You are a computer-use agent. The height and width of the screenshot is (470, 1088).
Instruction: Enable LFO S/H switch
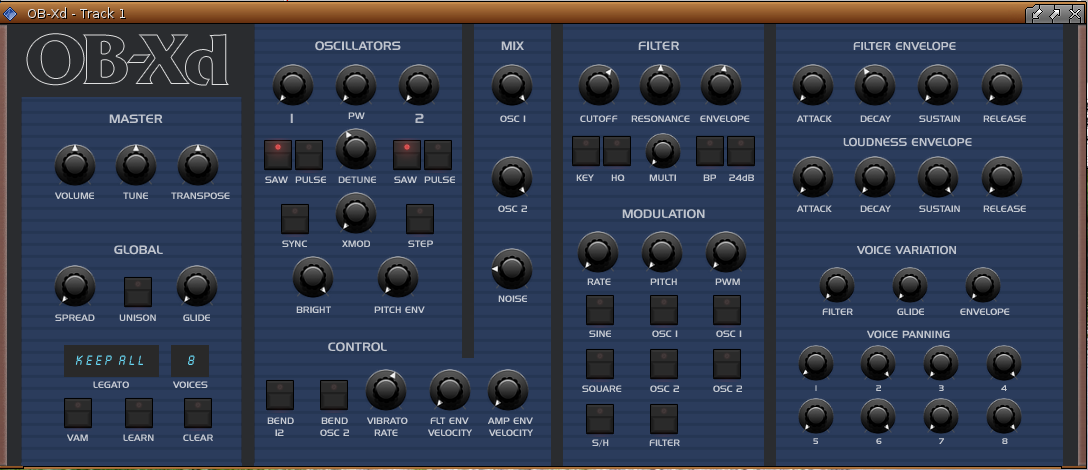click(600, 419)
